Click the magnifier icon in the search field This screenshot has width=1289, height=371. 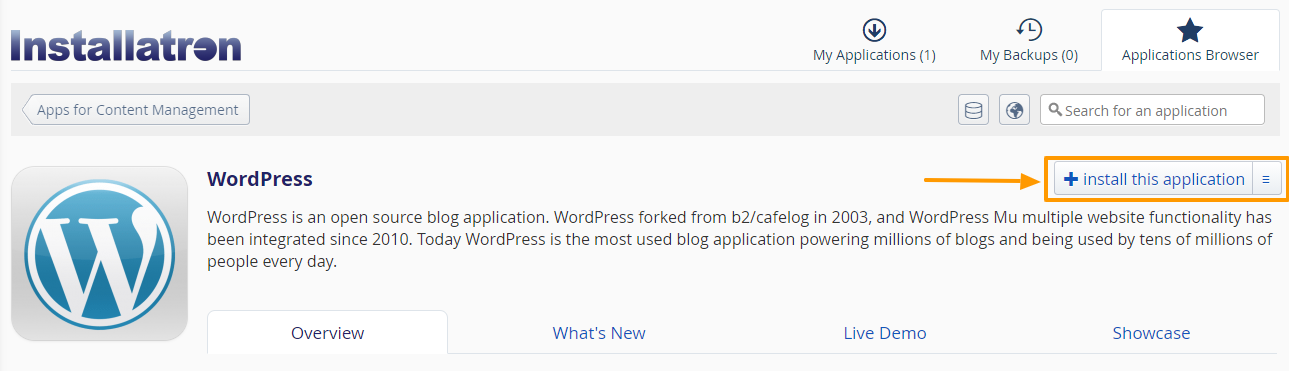[x=1054, y=111]
